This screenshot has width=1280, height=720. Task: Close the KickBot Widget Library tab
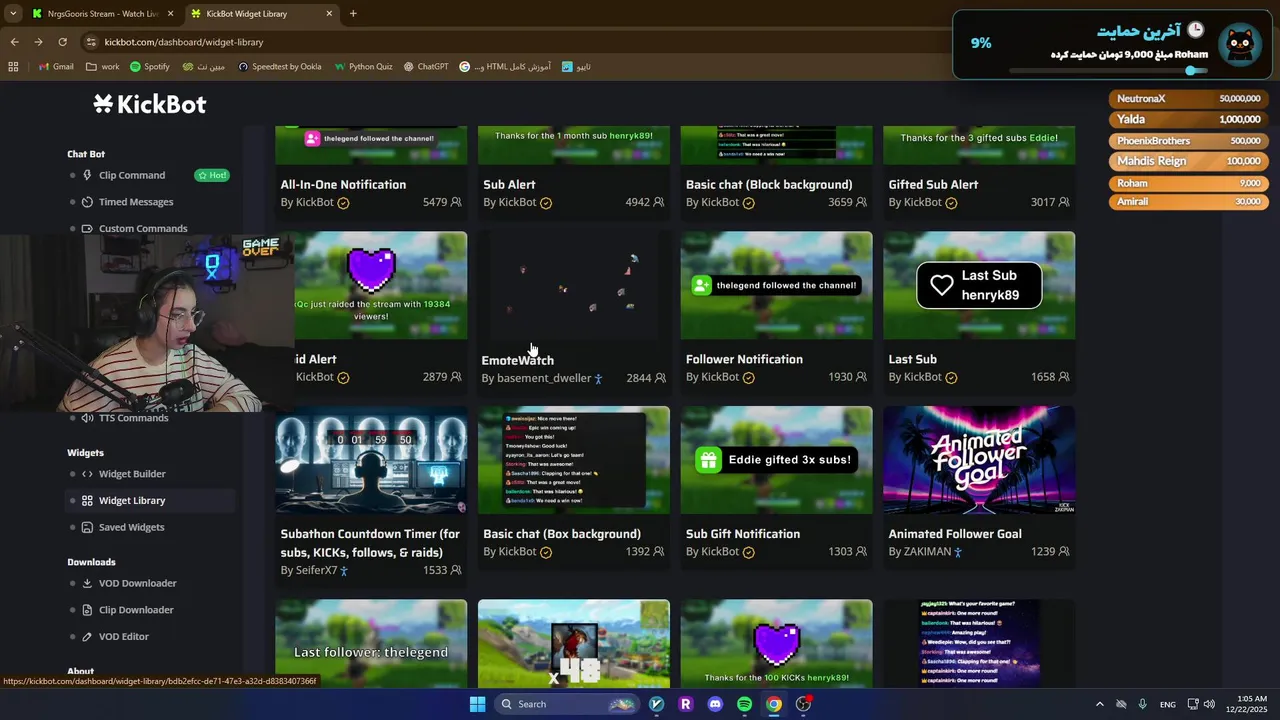[x=330, y=14]
